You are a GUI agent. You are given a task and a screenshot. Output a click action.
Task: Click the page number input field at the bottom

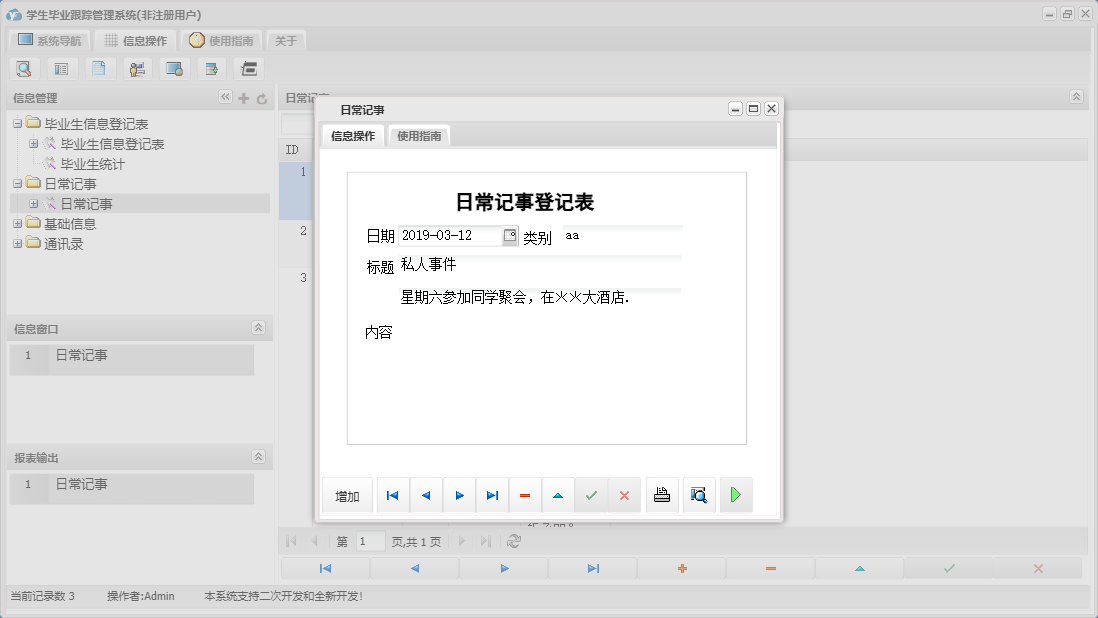369,541
